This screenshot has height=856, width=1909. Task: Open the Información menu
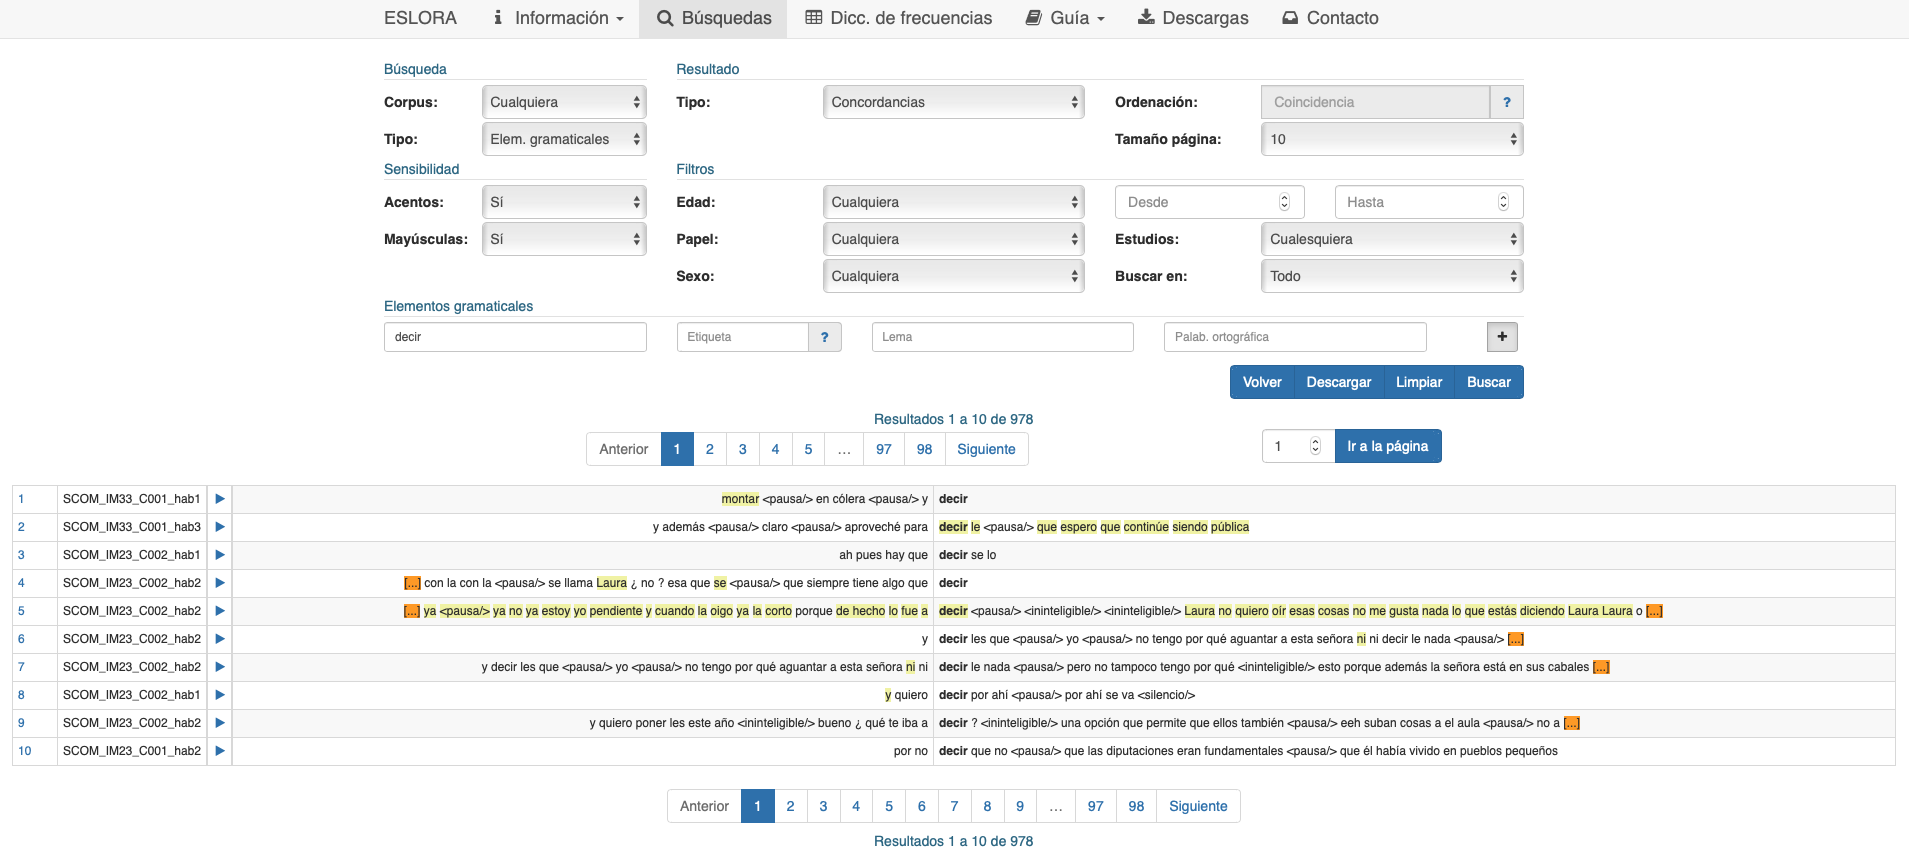pyautogui.click(x=558, y=18)
